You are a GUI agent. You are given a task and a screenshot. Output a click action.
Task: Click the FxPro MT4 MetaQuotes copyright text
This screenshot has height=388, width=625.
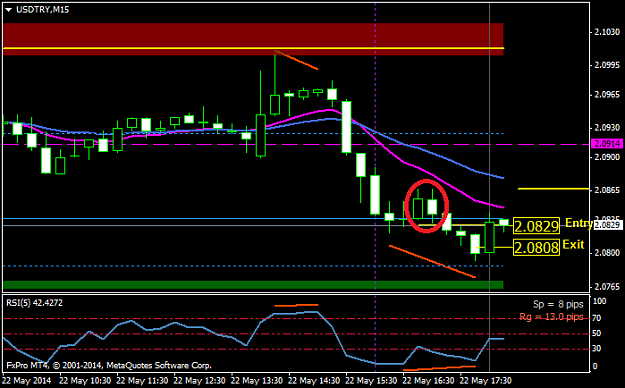pos(109,366)
